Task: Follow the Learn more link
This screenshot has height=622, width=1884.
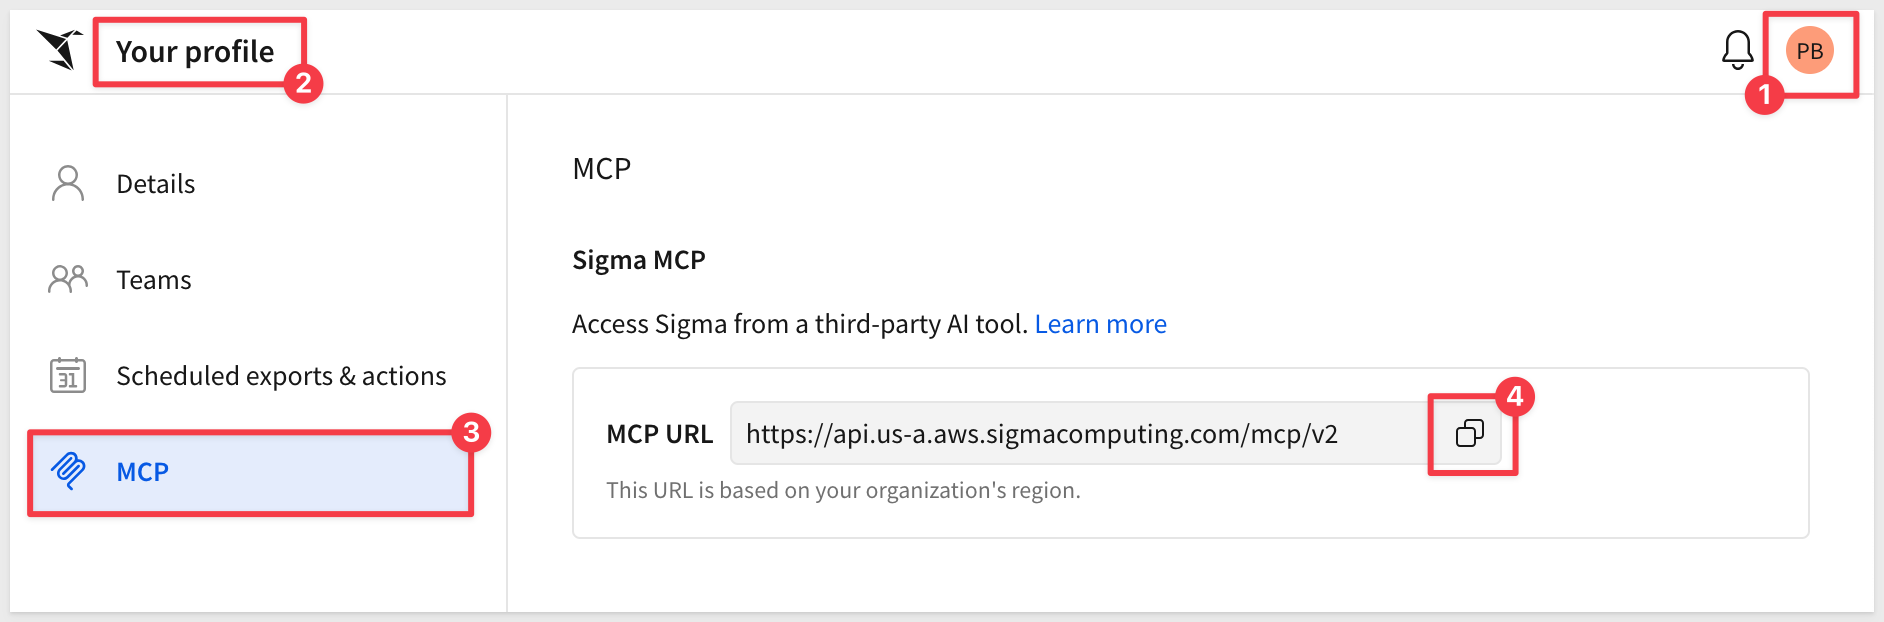Action: point(1100,324)
